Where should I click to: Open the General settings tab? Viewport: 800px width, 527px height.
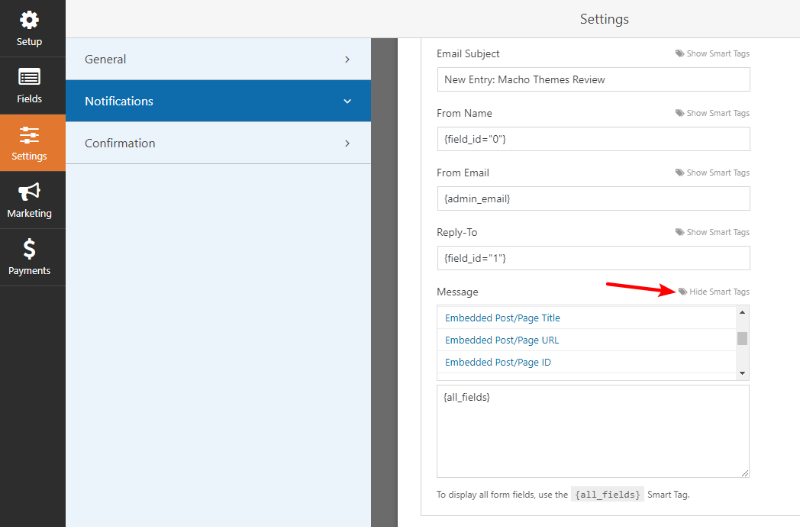pos(218,59)
